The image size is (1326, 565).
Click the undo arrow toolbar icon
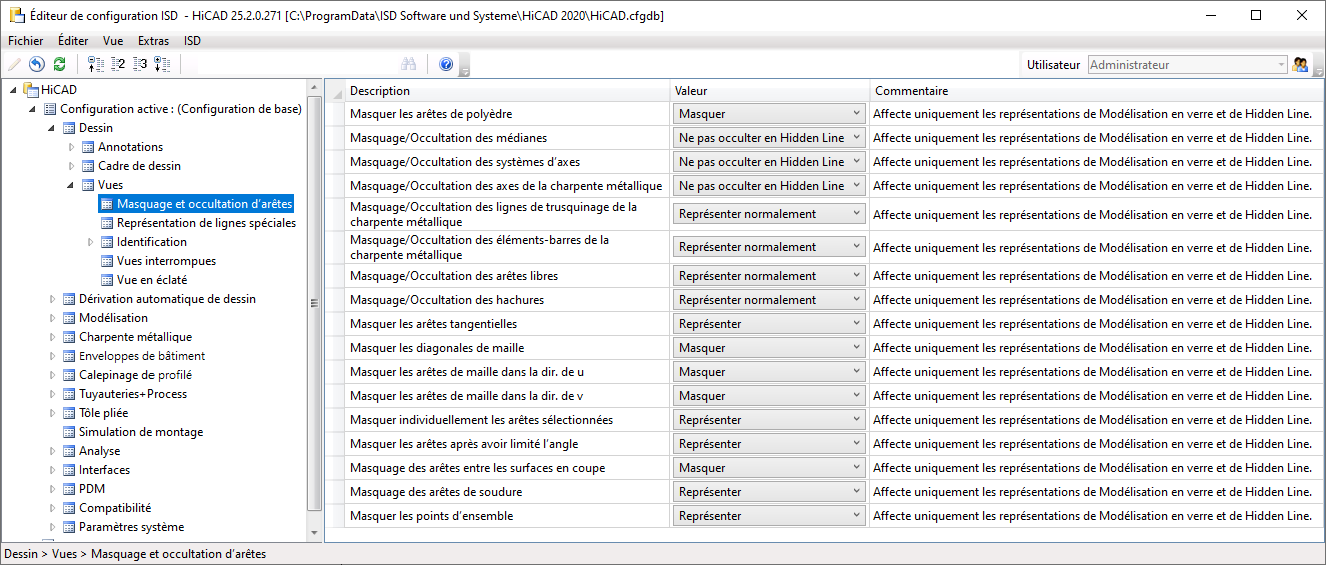click(x=37, y=64)
